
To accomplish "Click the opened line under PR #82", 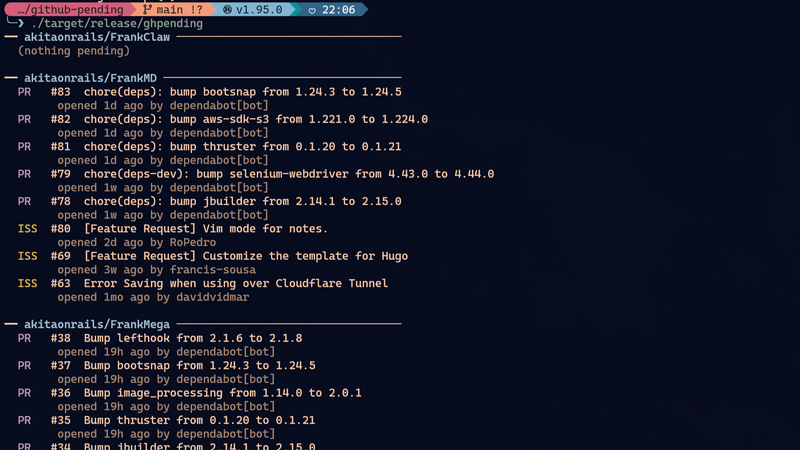I will 163,133.
